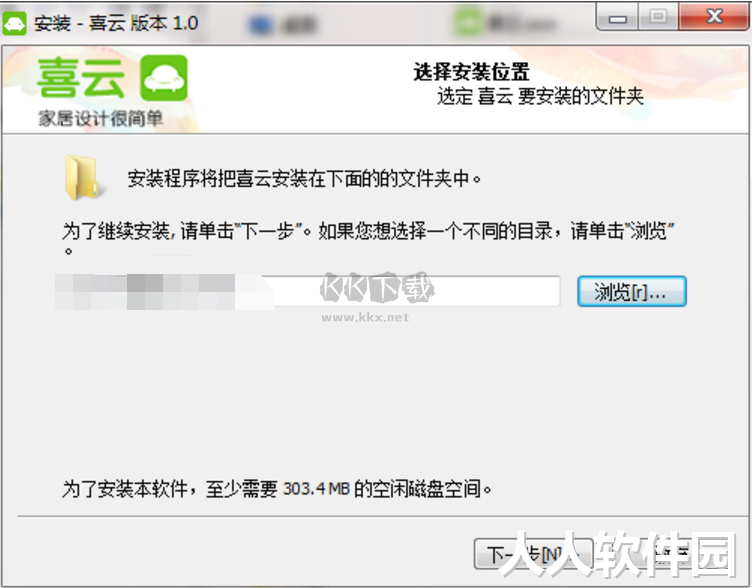
Task: Click the green sofa logo icon in the header
Action: [x=164, y=78]
